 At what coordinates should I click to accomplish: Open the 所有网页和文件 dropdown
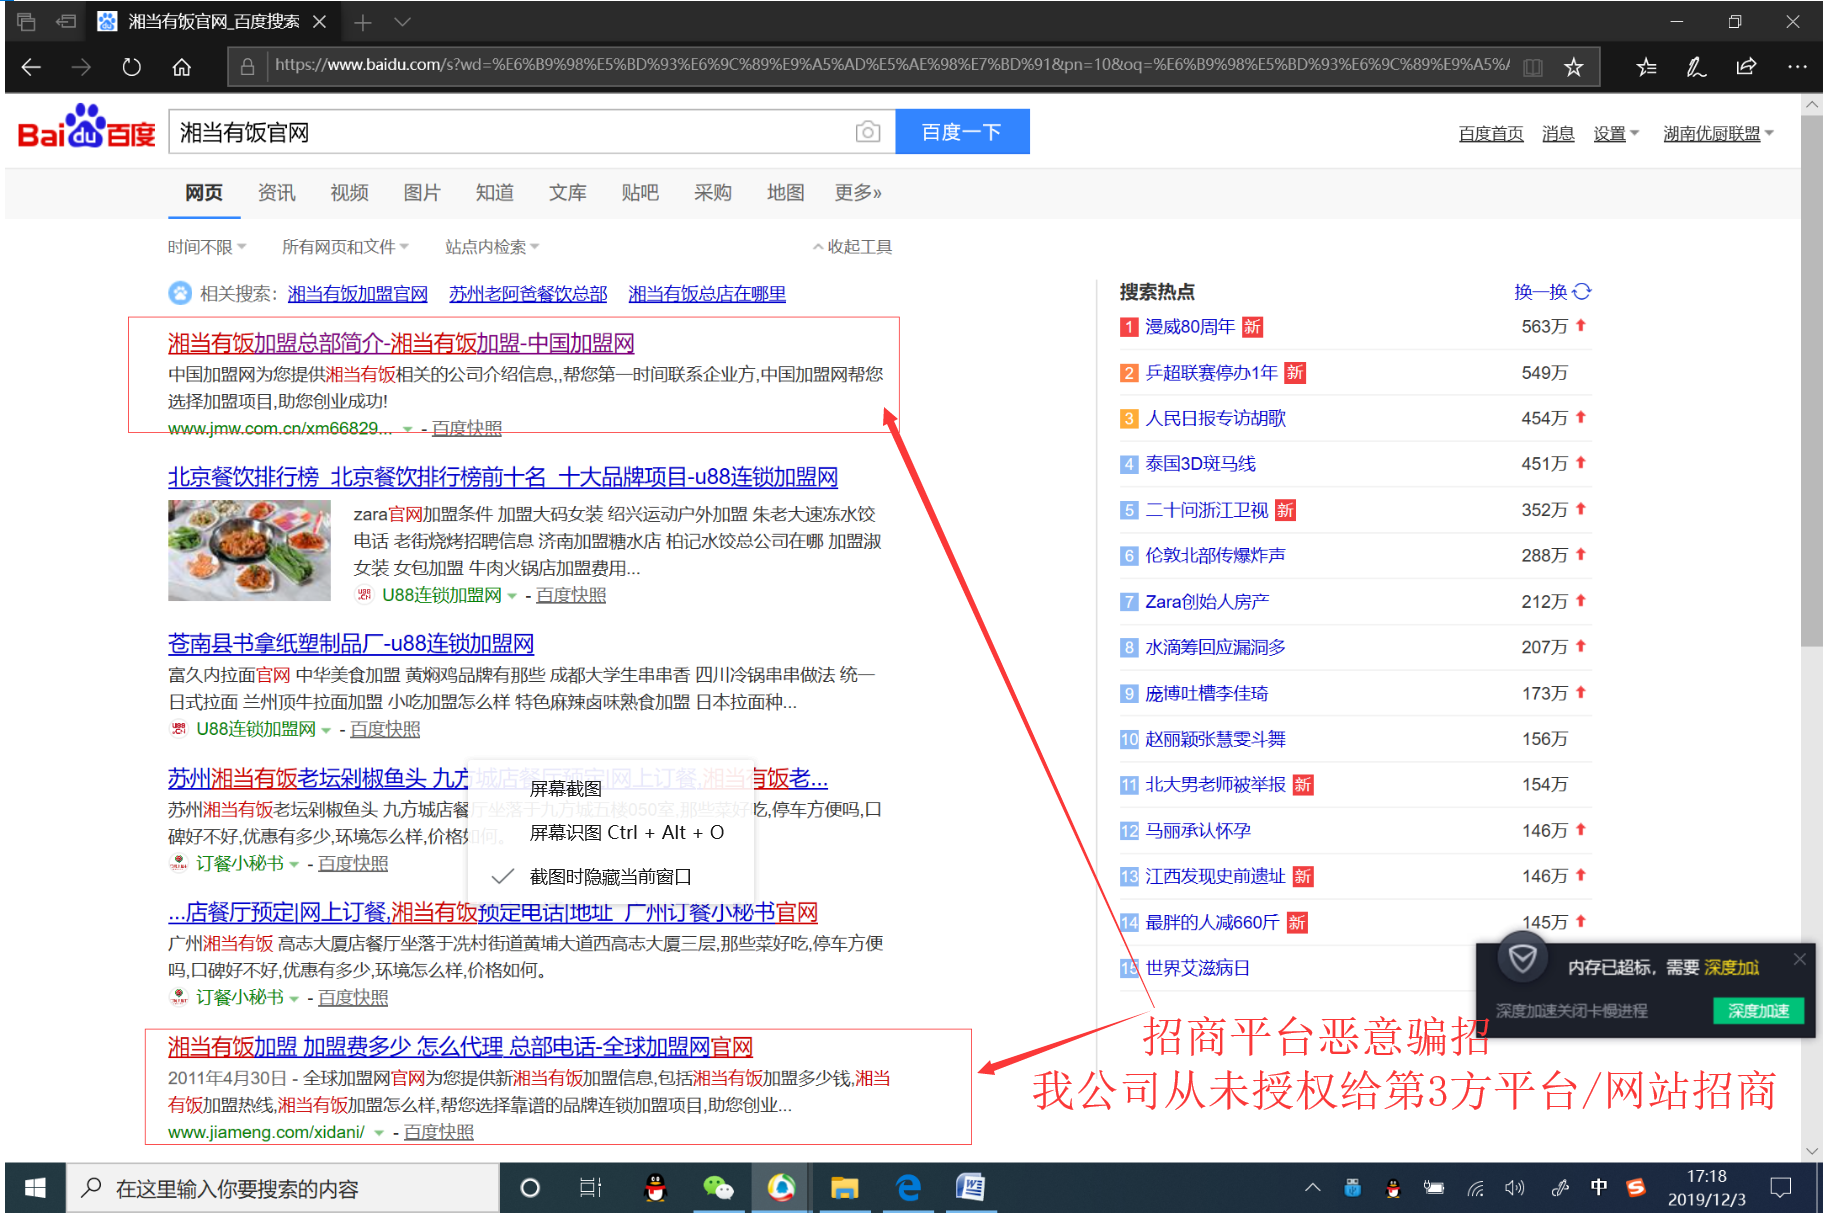(x=345, y=247)
